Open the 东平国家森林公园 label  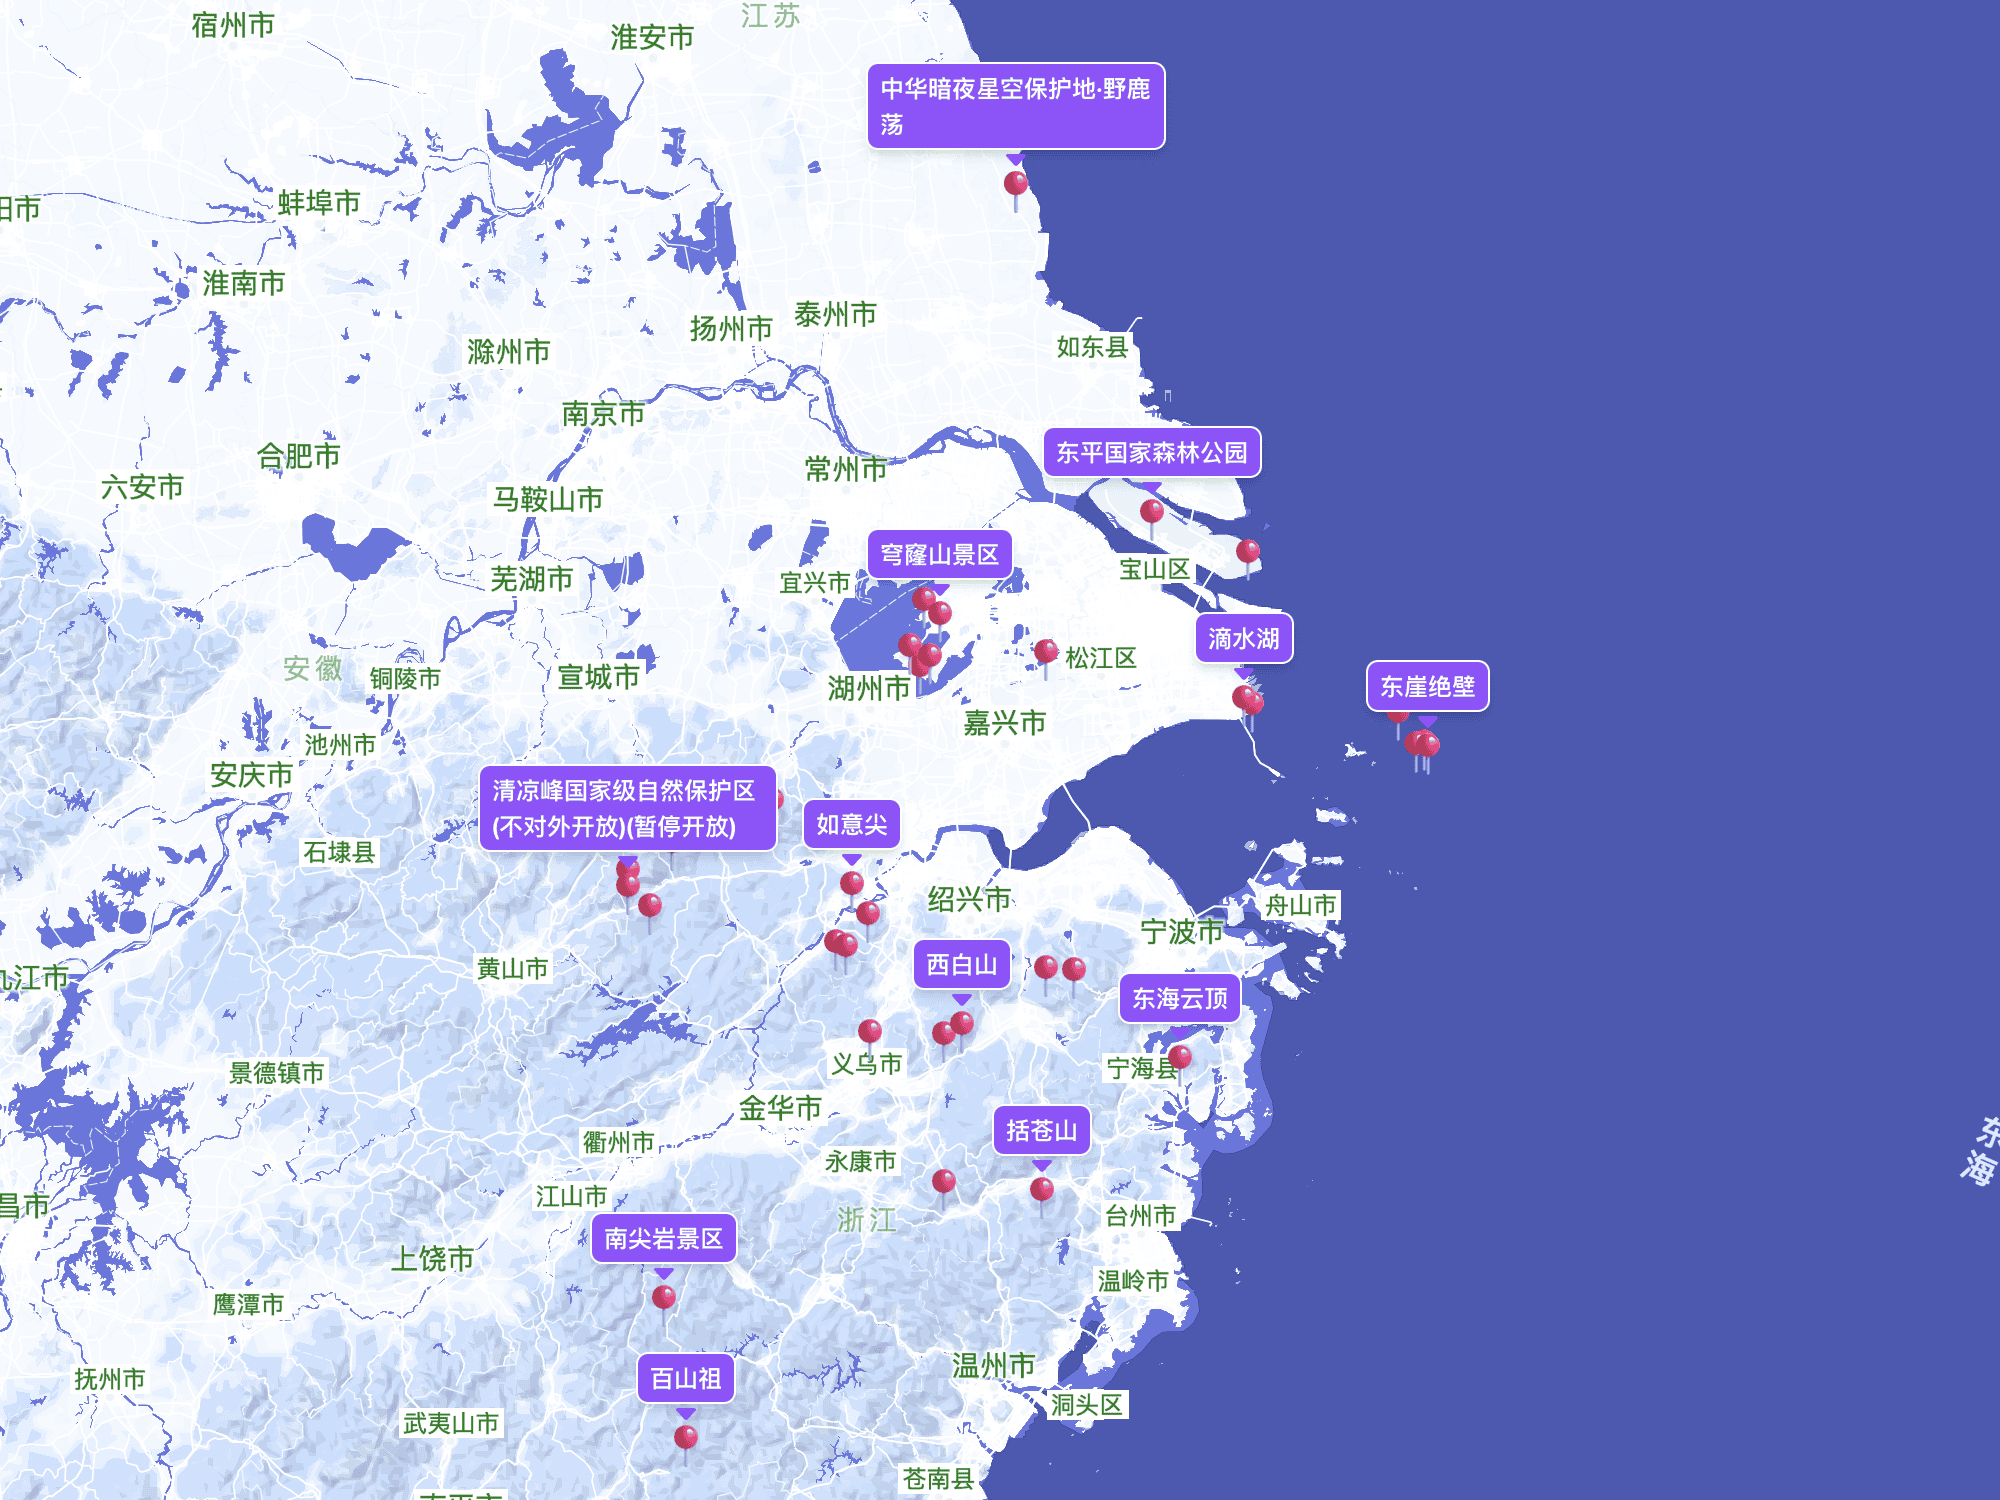click(1152, 453)
